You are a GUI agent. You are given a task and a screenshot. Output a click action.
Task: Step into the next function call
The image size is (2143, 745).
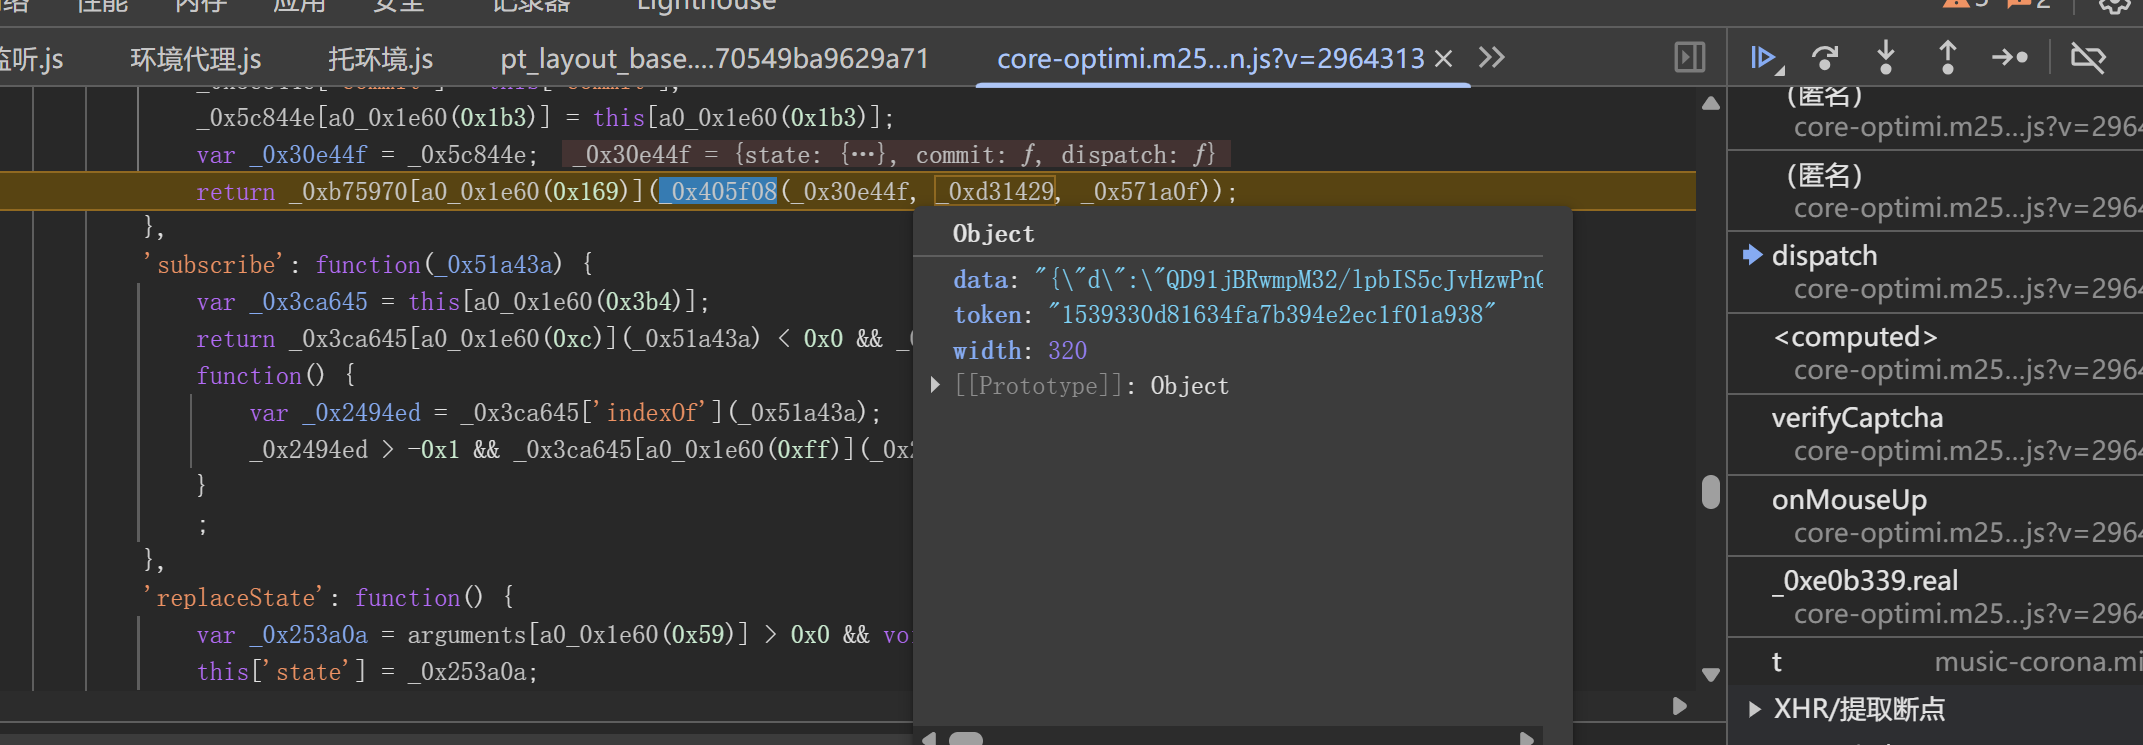click(1886, 57)
